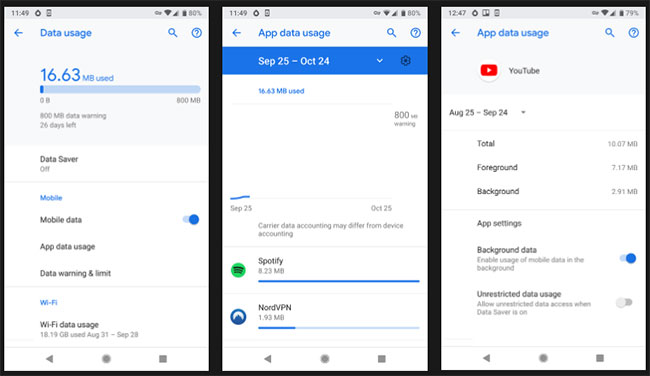Tap the YouTube app icon
Viewport: 650px width, 376px height.
click(489, 70)
